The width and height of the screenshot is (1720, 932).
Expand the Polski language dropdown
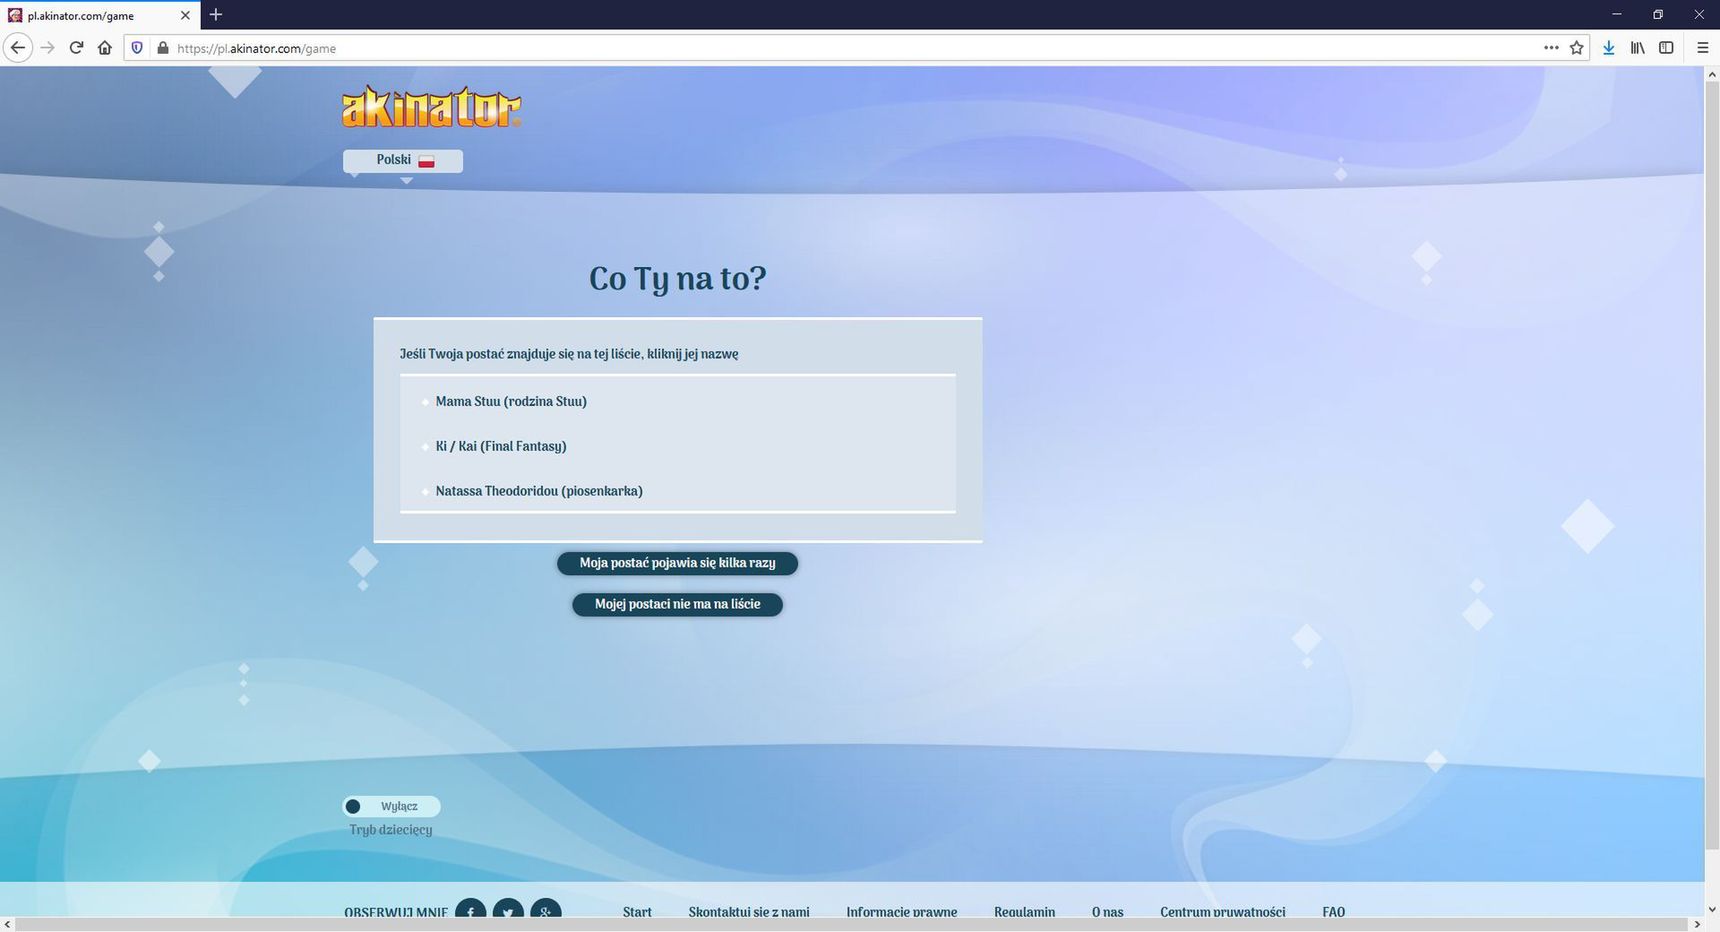pos(403,160)
